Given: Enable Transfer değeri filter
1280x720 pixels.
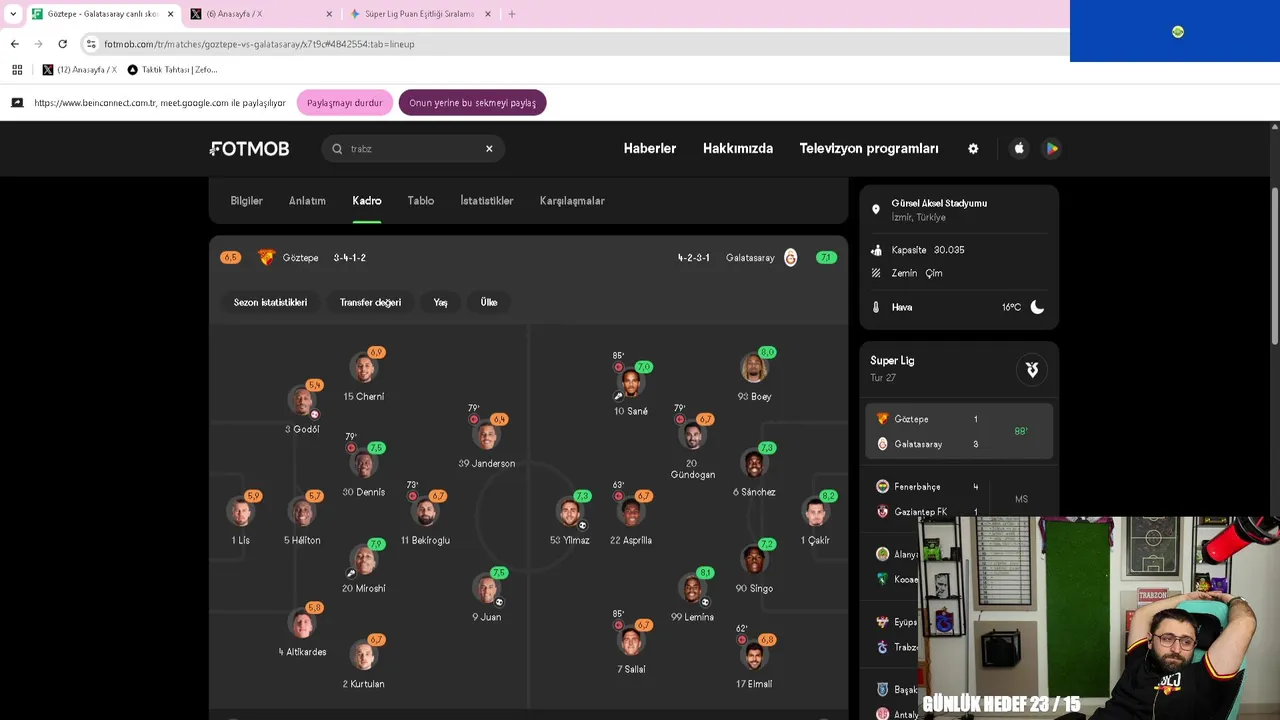Looking at the screenshot, I should click(370, 302).
